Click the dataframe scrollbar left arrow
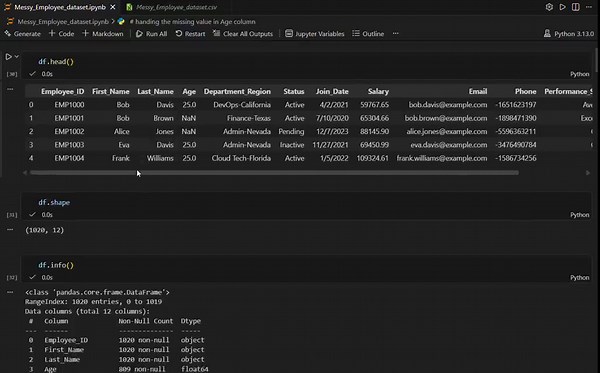Image resolution: width=600 pixels, height=373 pixels. tap(25, 173)
